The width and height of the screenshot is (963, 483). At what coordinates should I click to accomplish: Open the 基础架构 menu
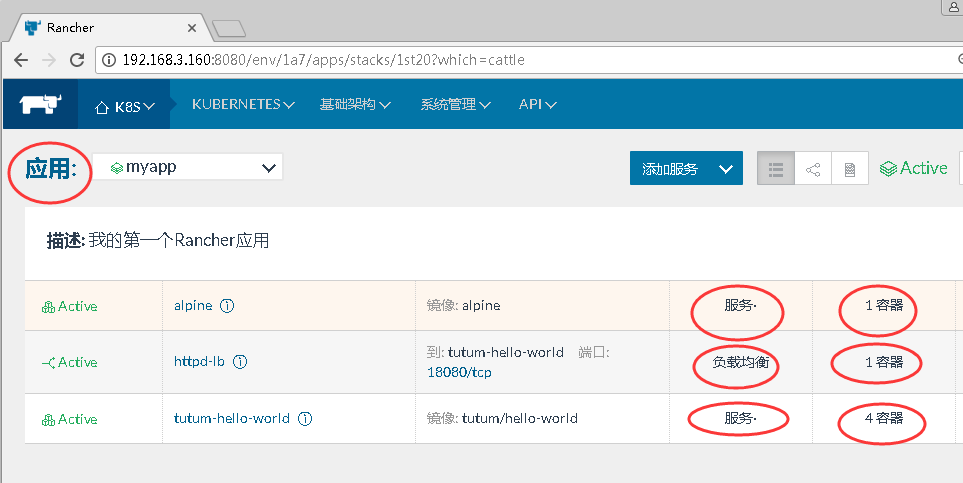[x=355, y=104]
